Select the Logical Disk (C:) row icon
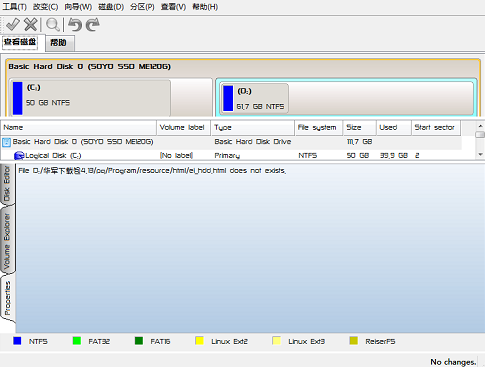Screen dimensions: 485x367 click(x=19, y=156)
